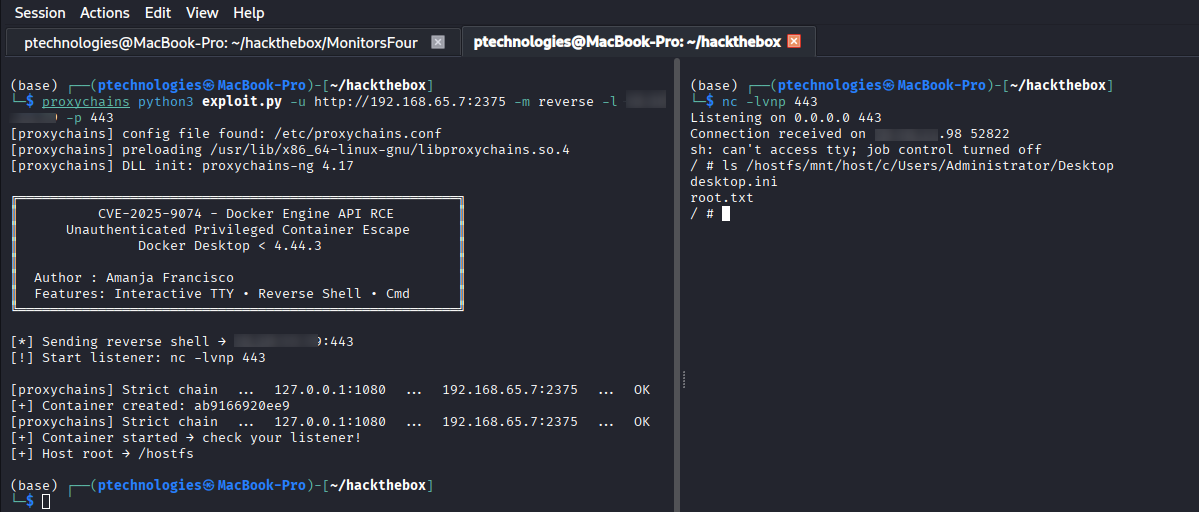The height and width of the screenshot is (512, 1199).
Task: Click the split pane divider handle
Action: click(683, 380)
